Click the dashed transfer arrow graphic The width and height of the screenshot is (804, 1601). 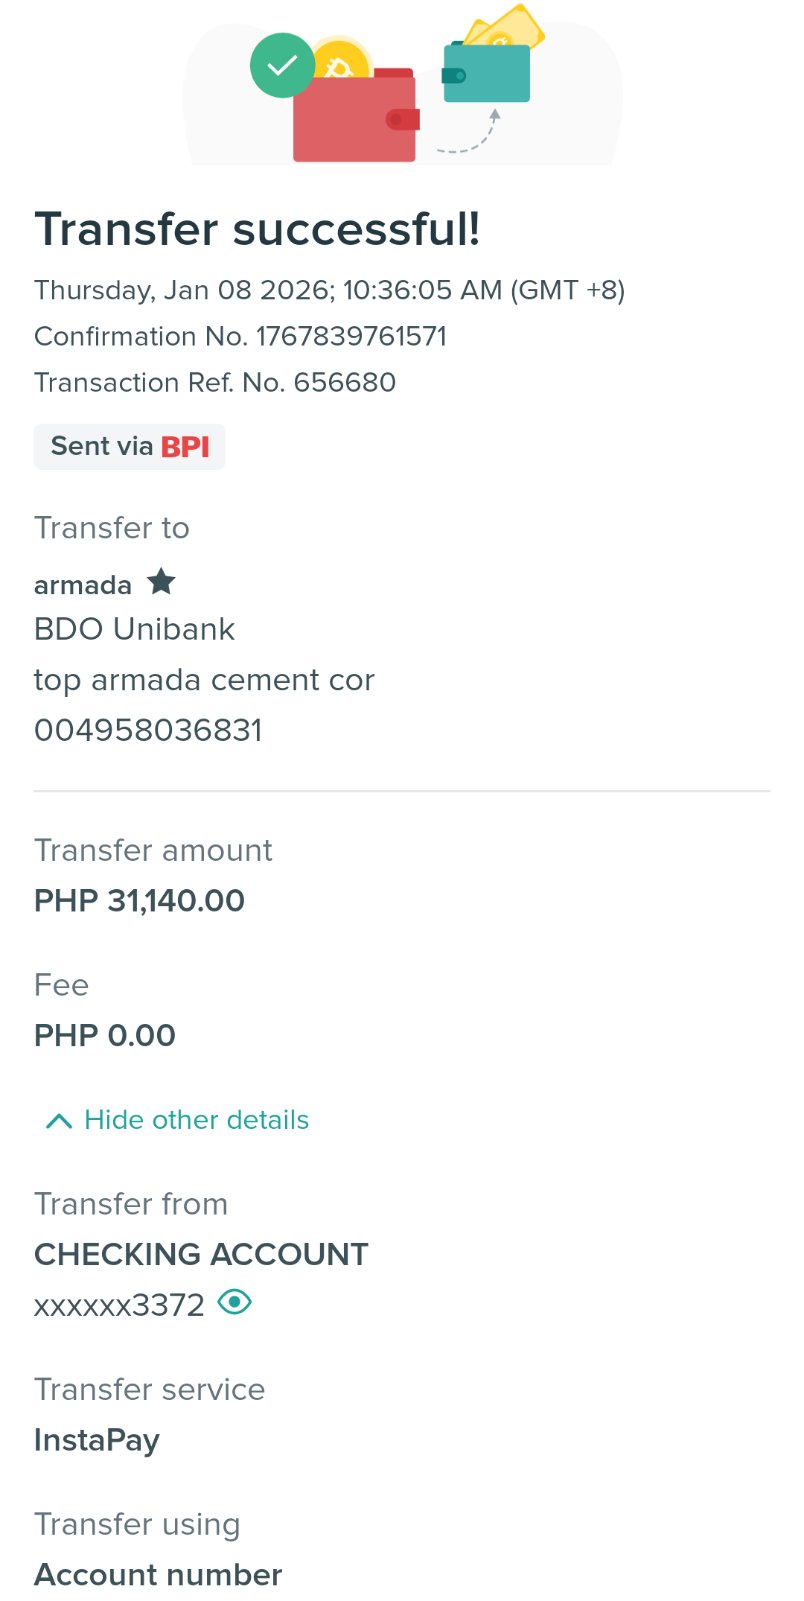coord(472,137)
